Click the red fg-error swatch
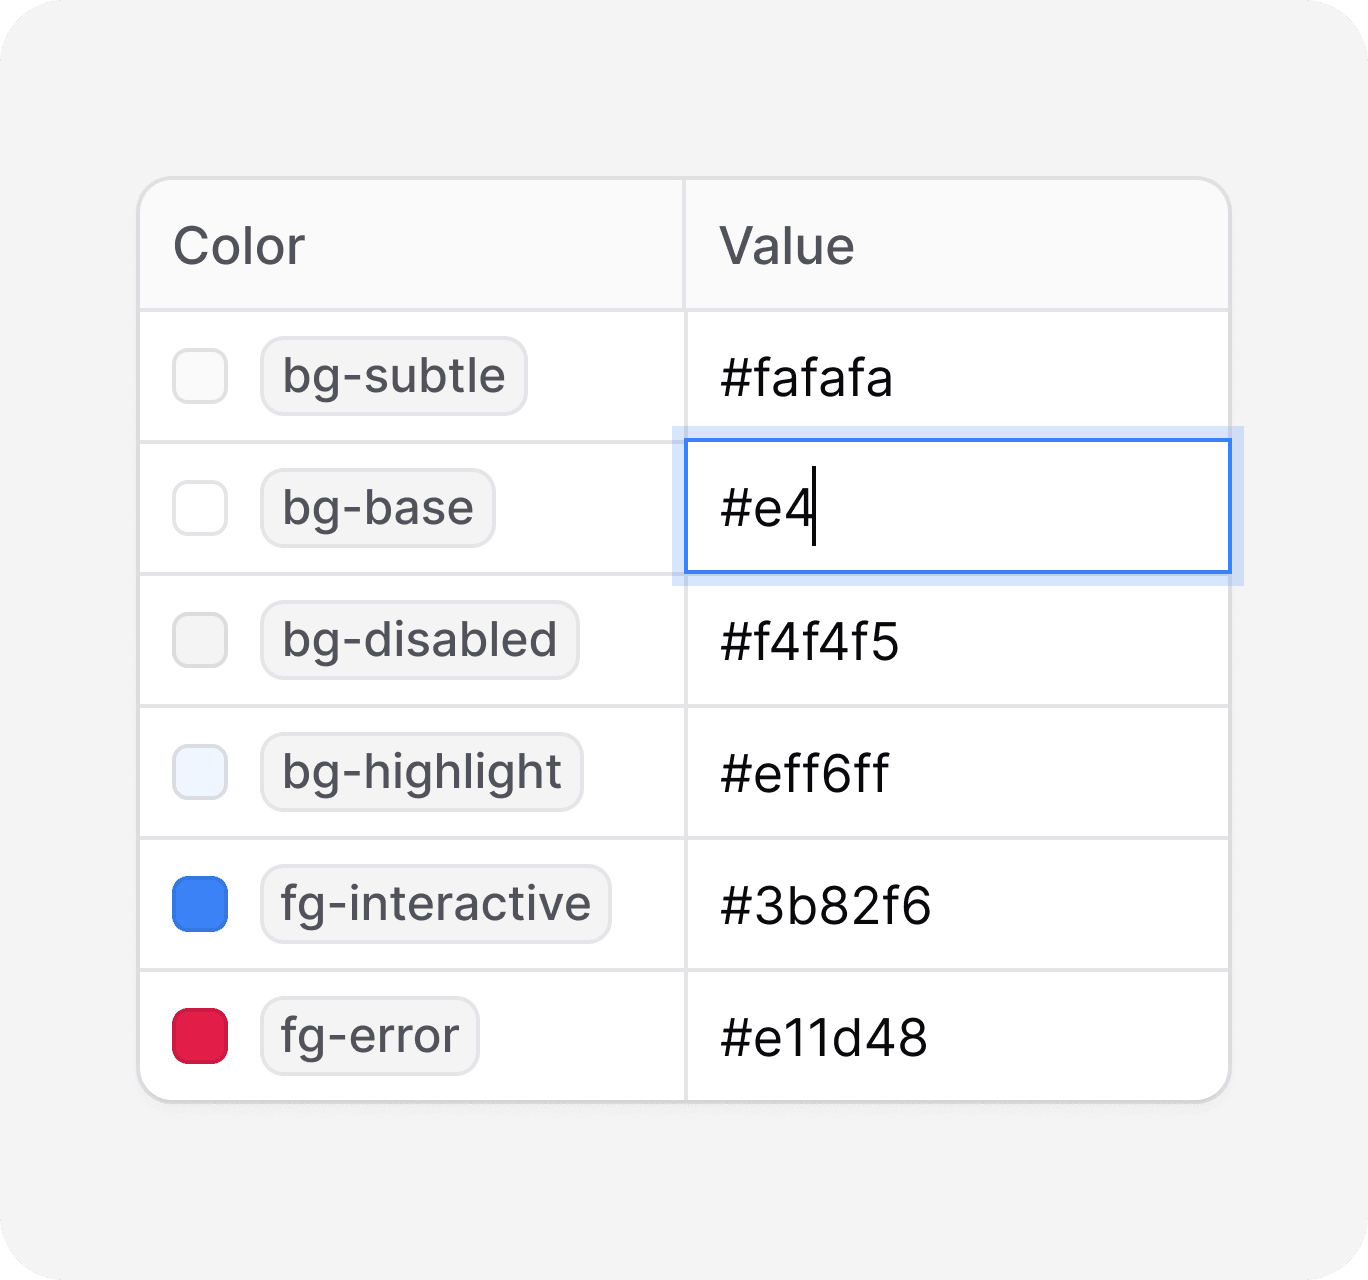The image size is (1368, 1280). pos(200,1036)
